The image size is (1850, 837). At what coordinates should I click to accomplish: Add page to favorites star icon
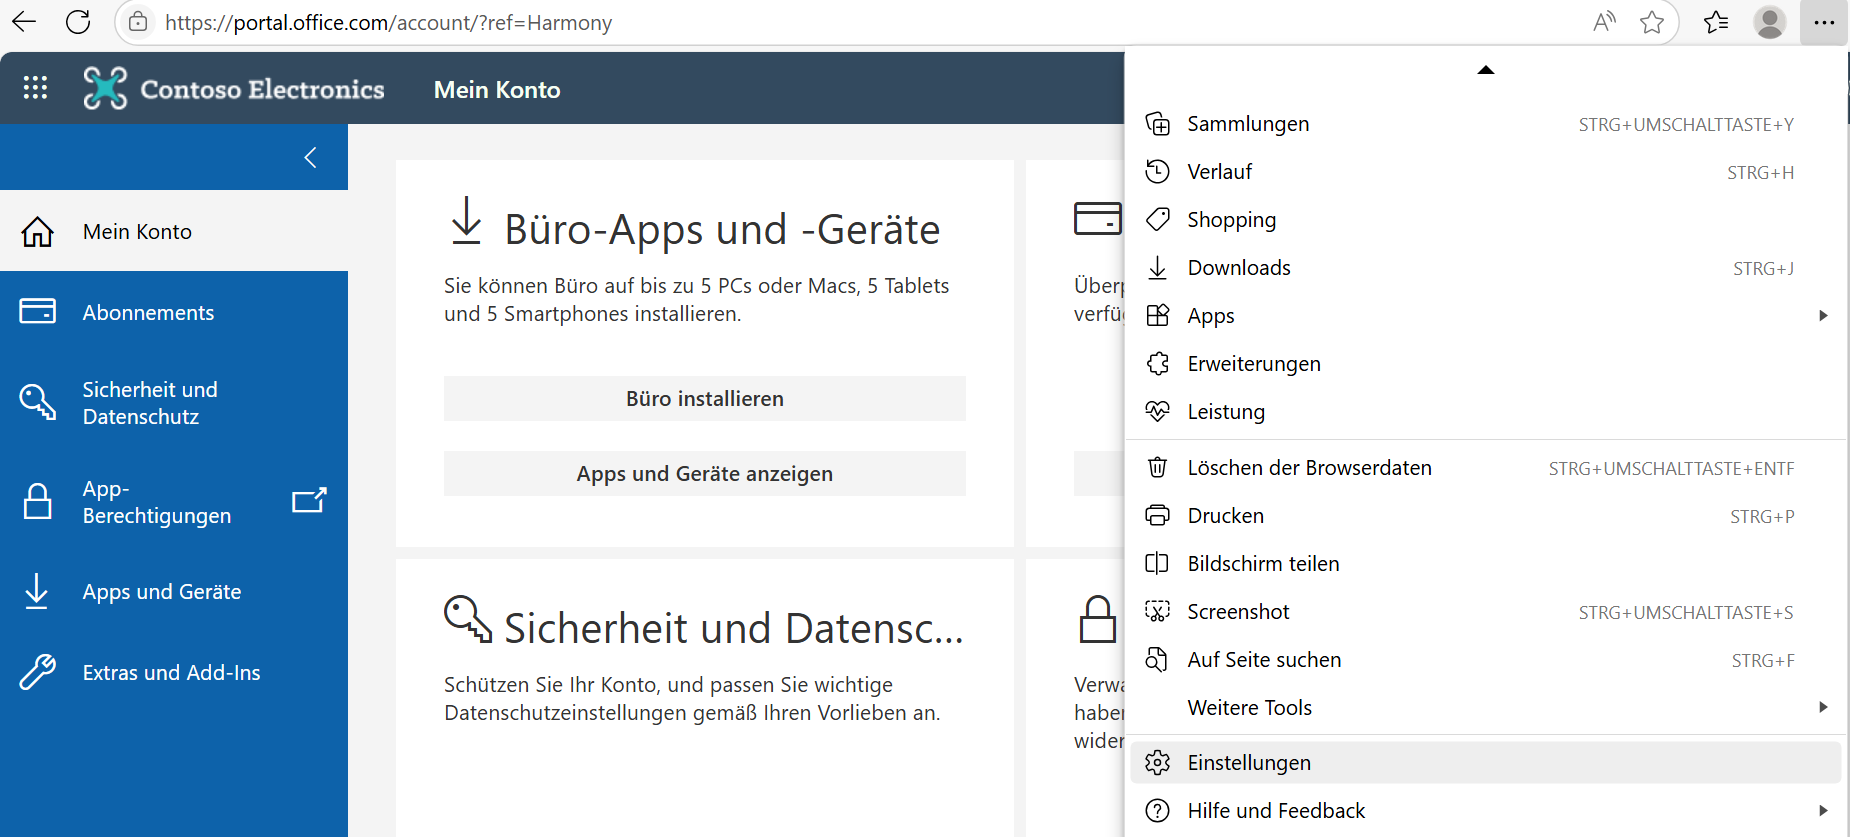[x=1652, y=22]
